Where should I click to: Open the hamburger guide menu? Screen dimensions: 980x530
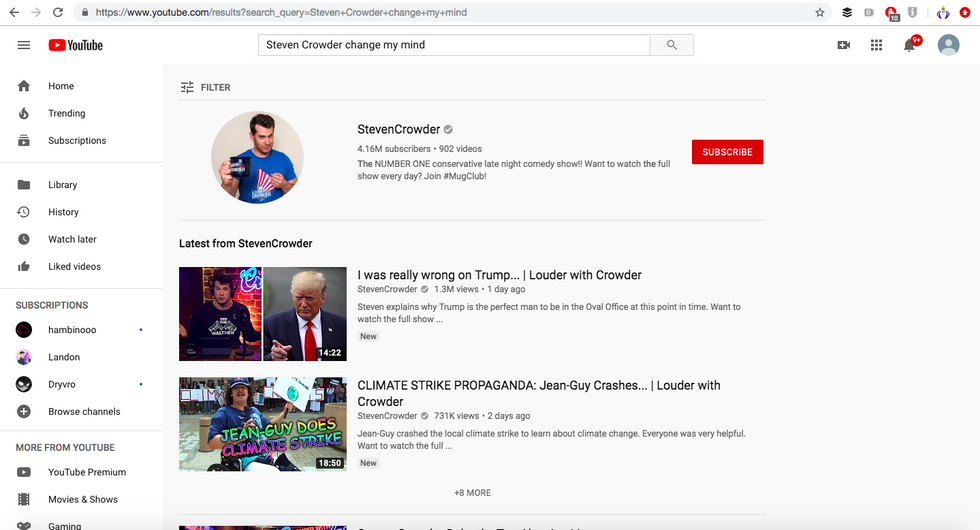pyautogui.click(x=24, y=45)
